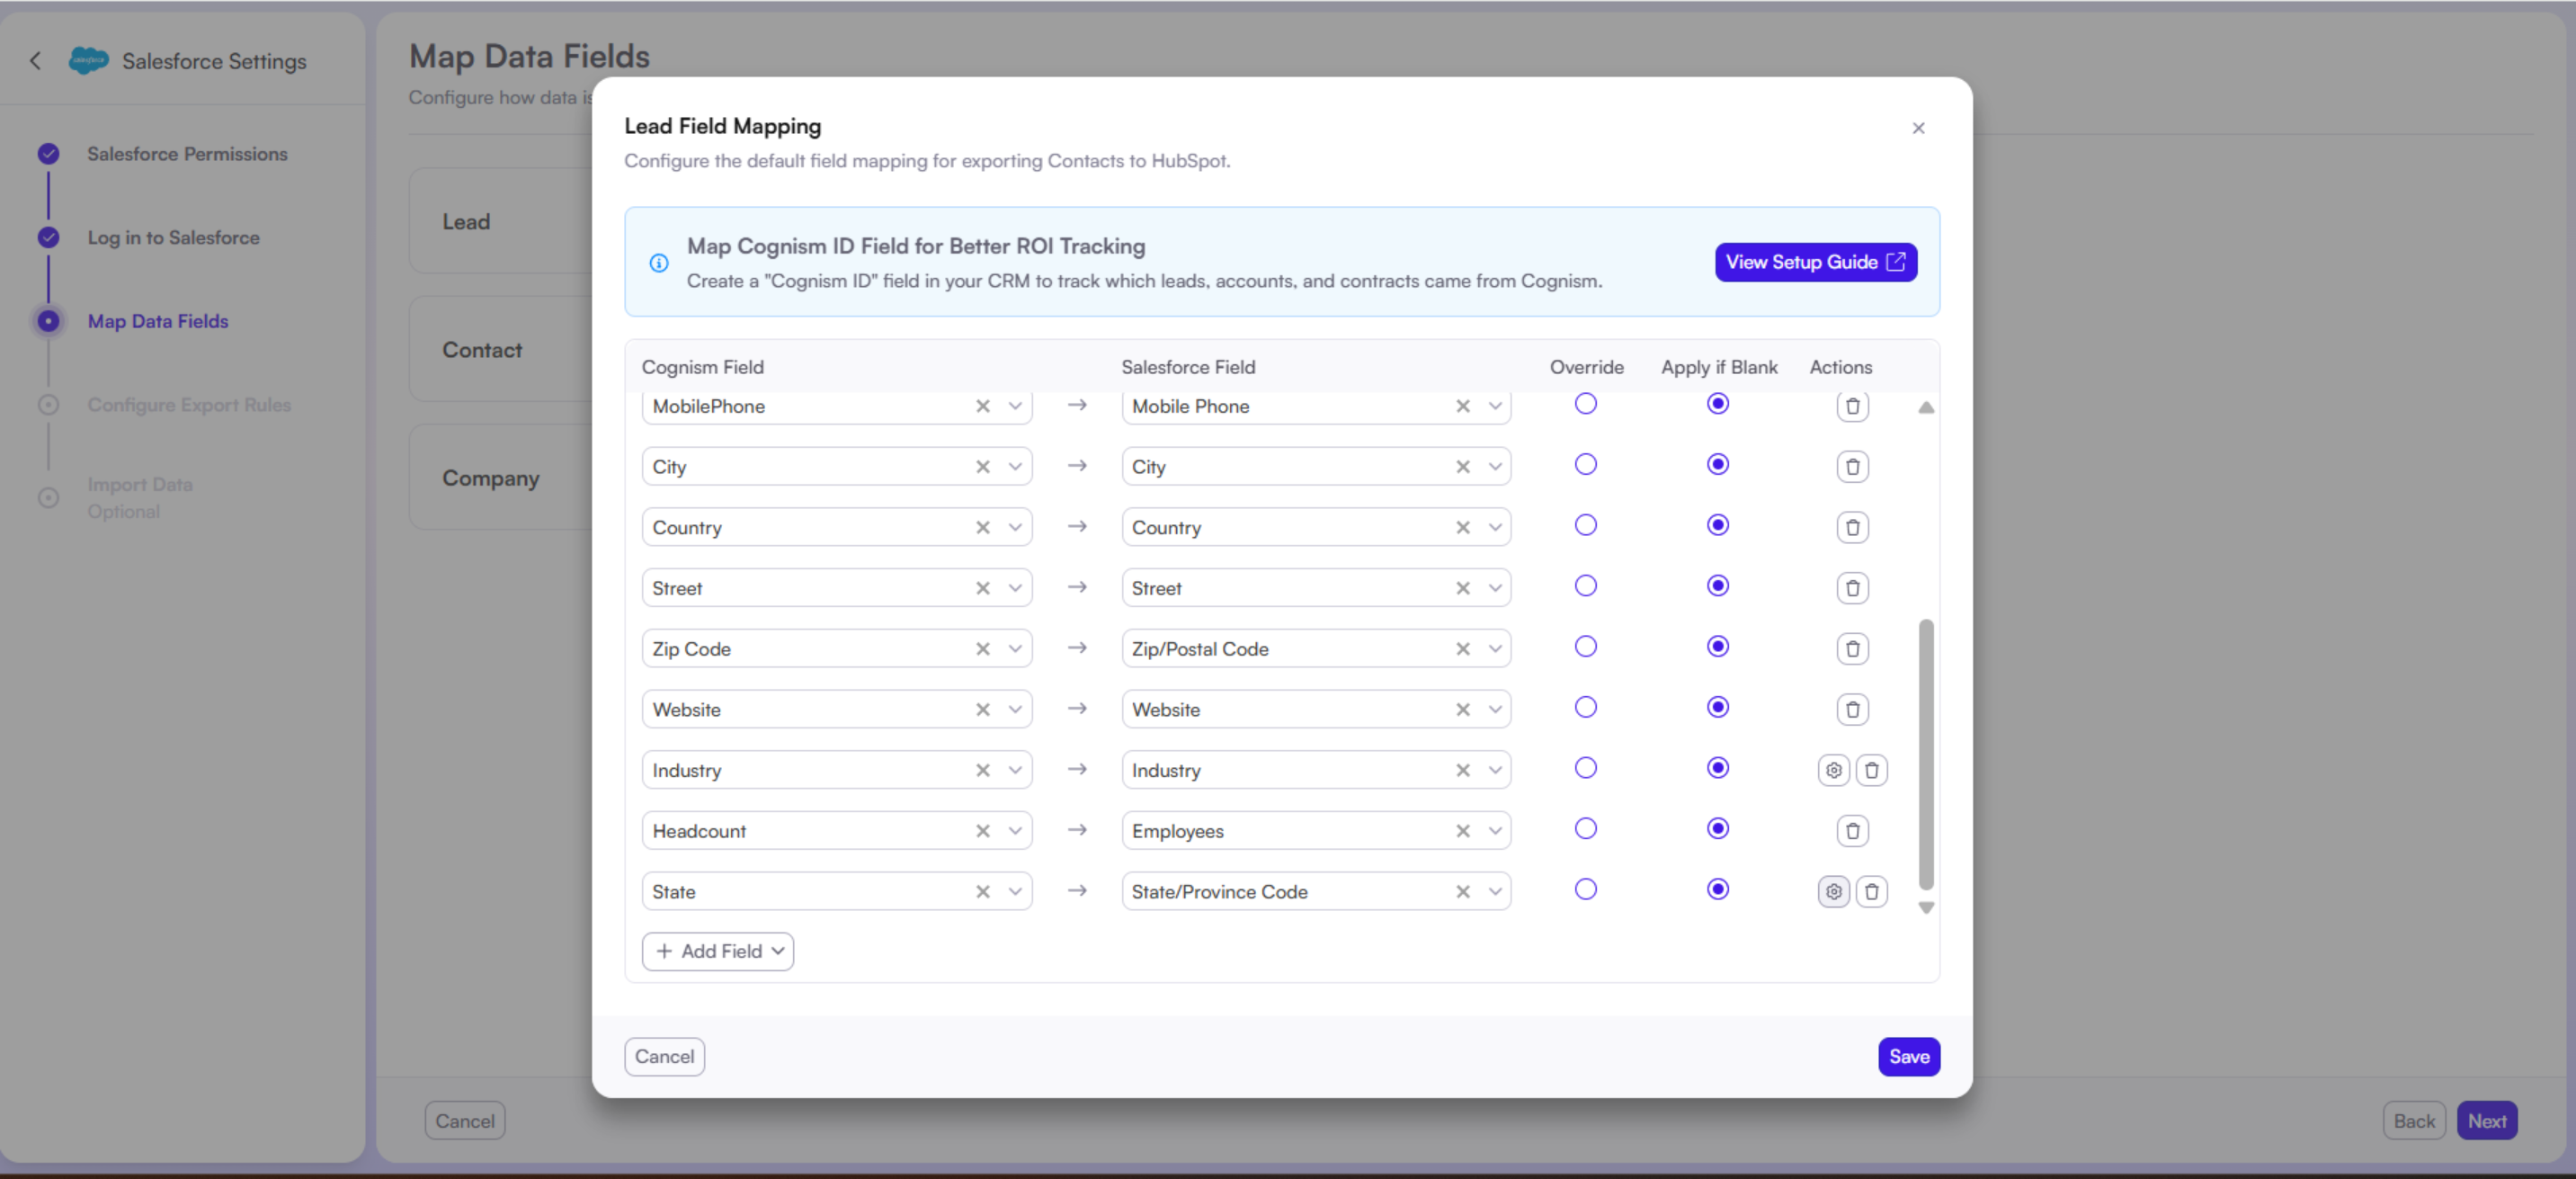Go to the Log in to Salesforce step
Image resolution: width=2576 pixels, height=1179 pixels.
pyautogui.click(x=174, y=237)
